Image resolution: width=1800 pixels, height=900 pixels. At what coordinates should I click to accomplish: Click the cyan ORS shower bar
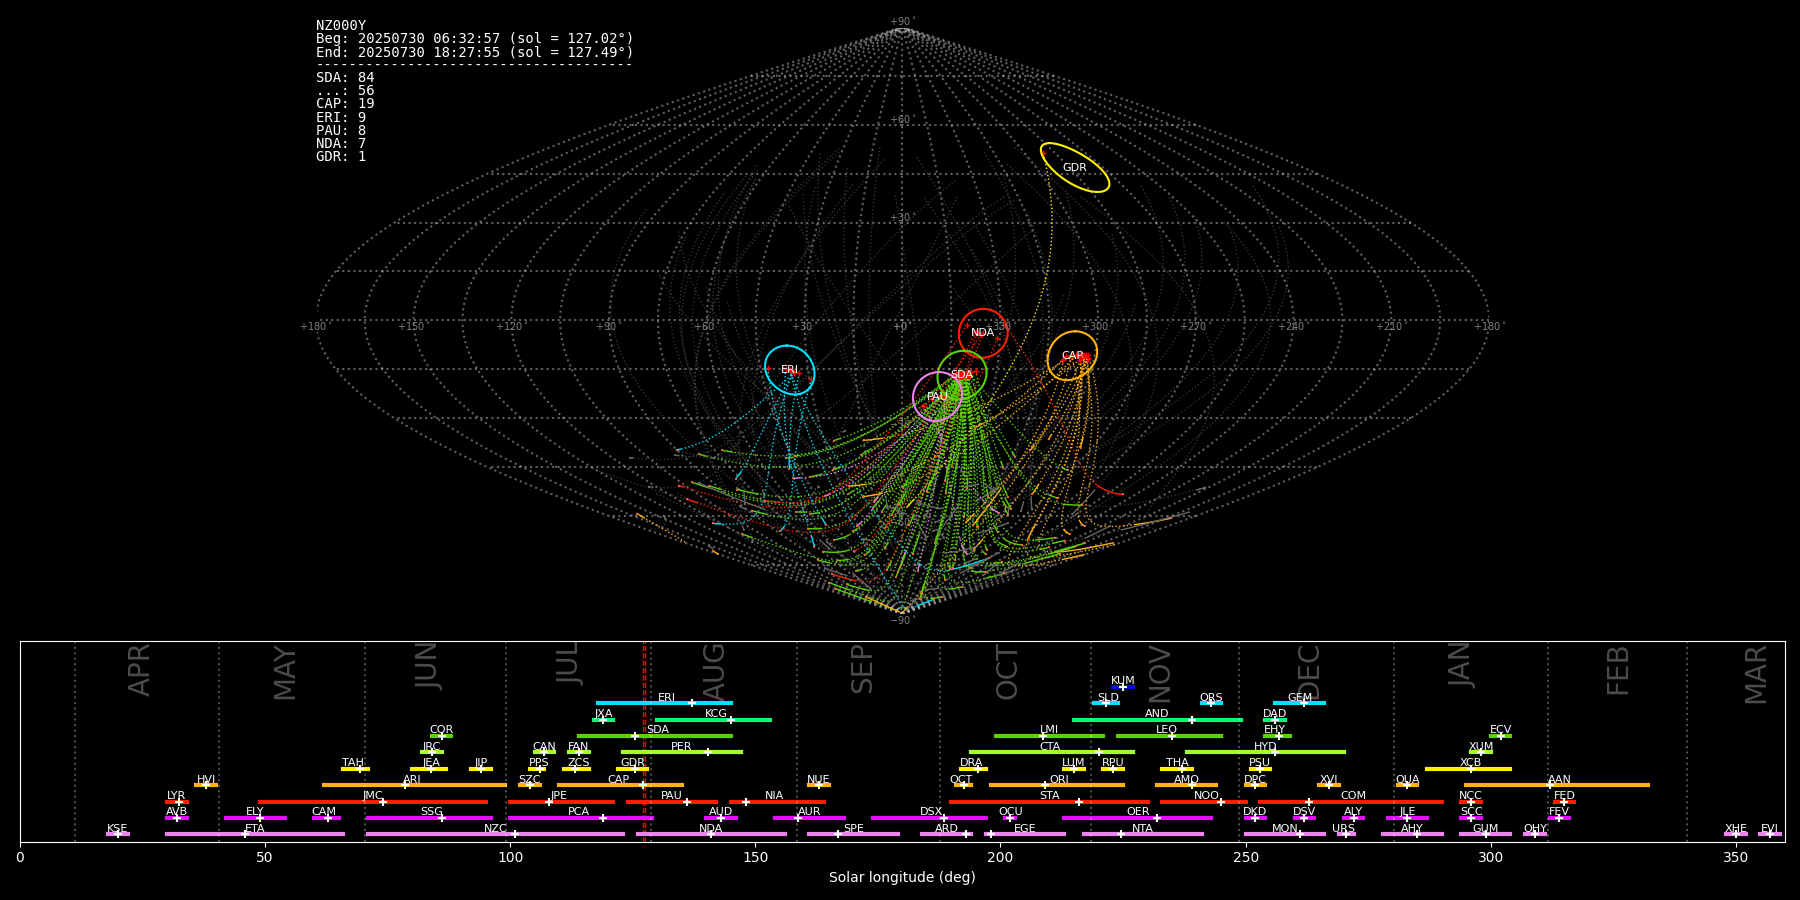point(1211,703)
